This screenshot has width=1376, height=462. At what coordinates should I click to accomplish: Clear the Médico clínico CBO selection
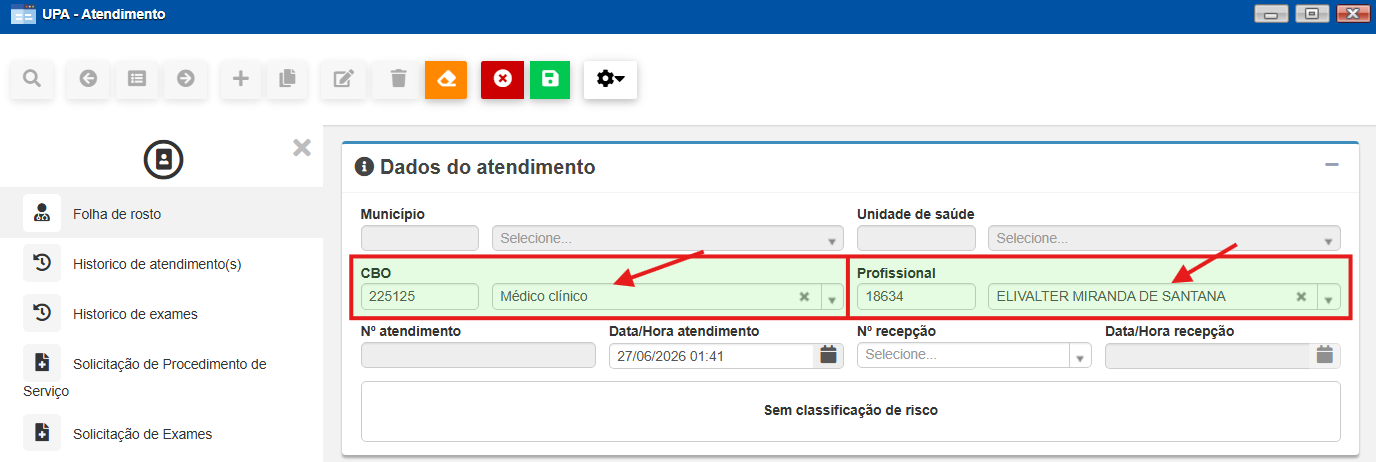click(804, 297)
